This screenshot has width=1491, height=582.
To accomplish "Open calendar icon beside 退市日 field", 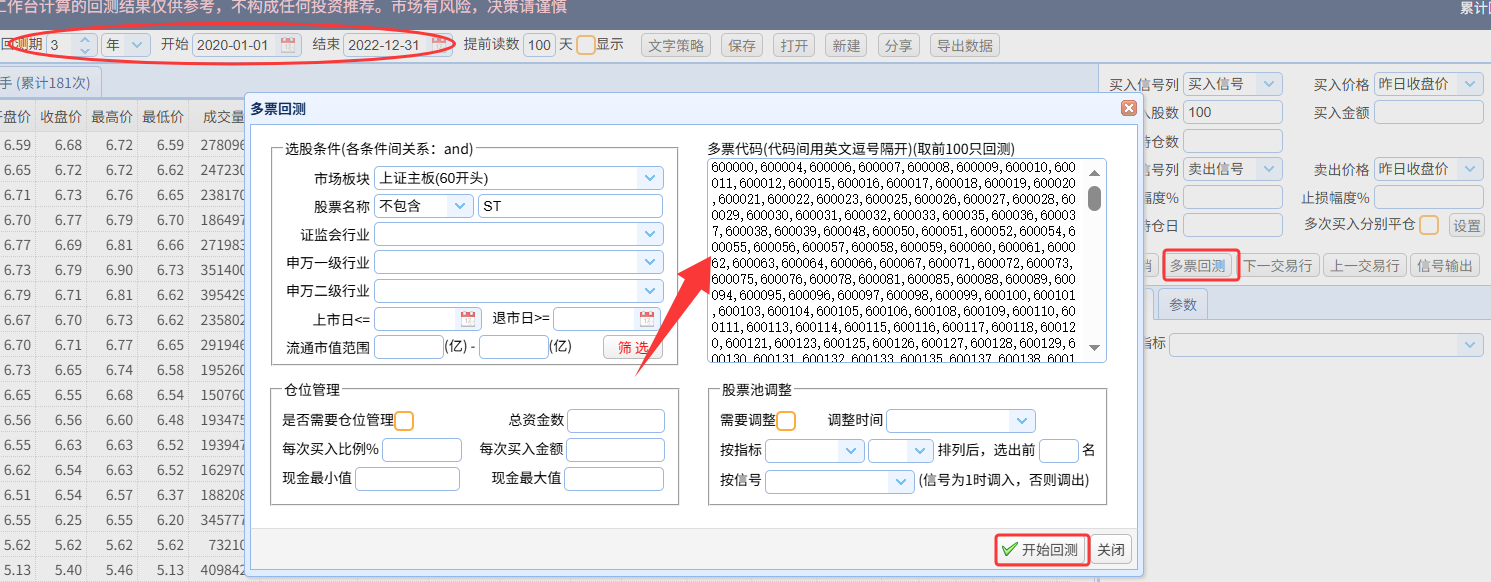I will (647, 319).
